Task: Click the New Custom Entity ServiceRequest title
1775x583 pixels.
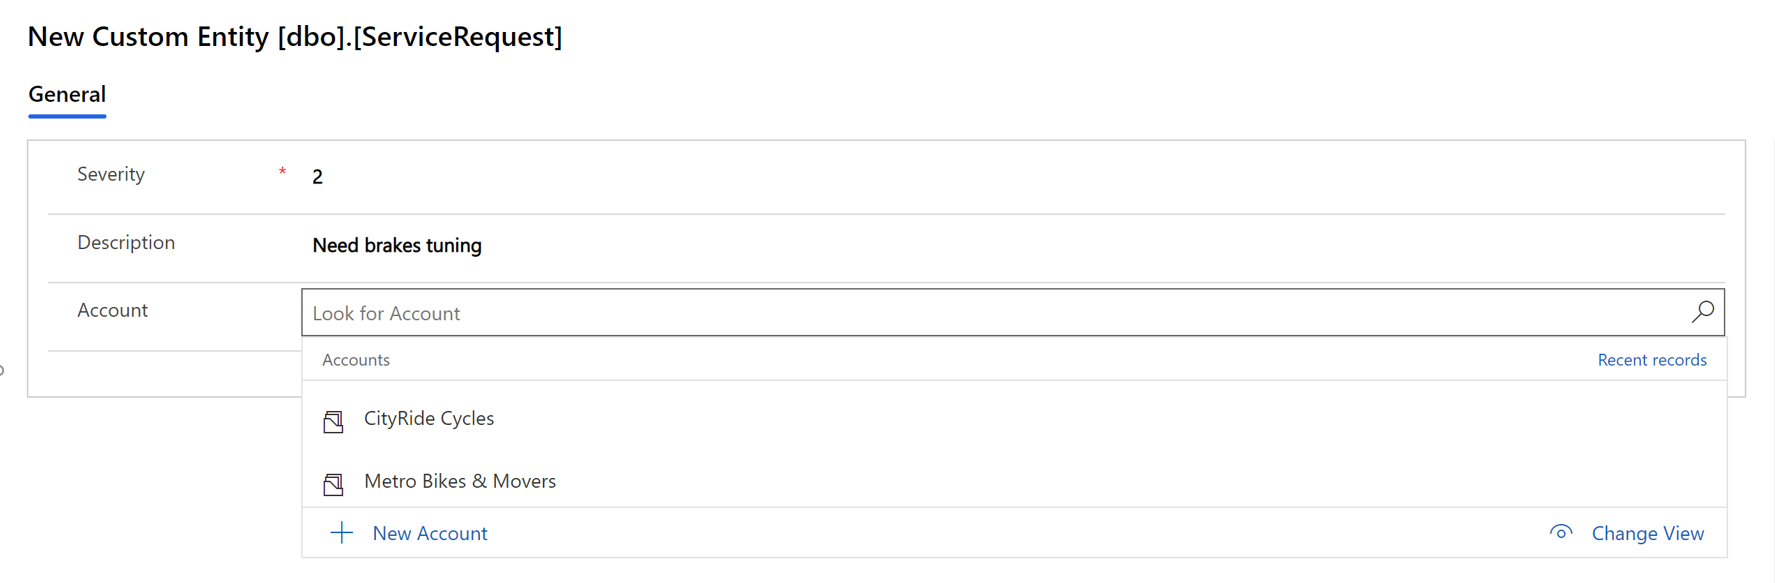Action: click(x=295, y=37)
